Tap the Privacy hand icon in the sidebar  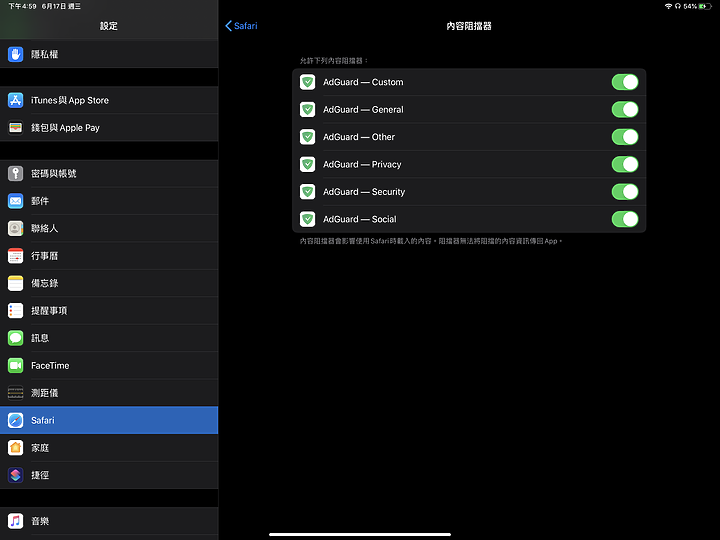tap(16, 54)
